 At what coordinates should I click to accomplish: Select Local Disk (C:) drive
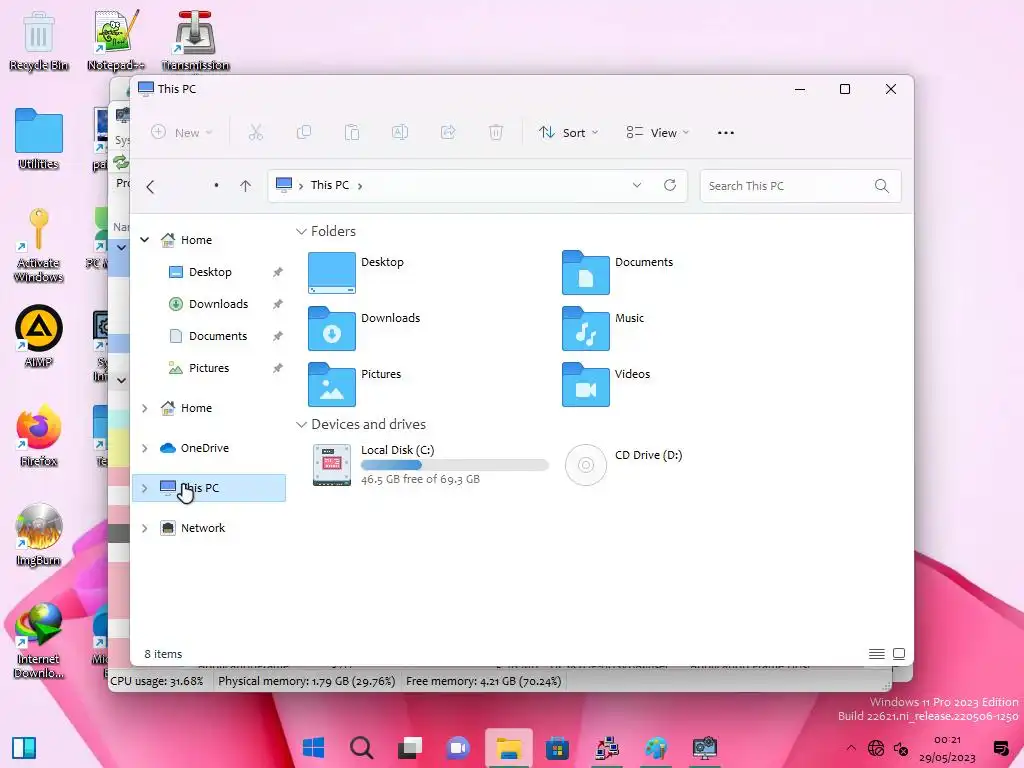(x=430, y=464)
